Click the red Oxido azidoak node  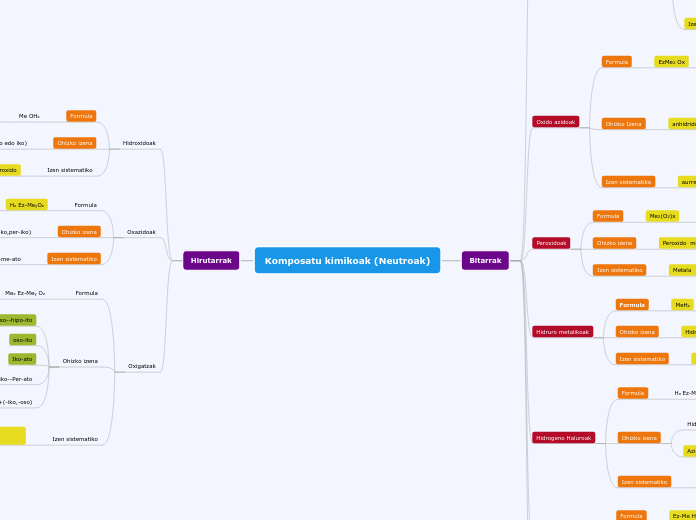click(x=555, y=122)
